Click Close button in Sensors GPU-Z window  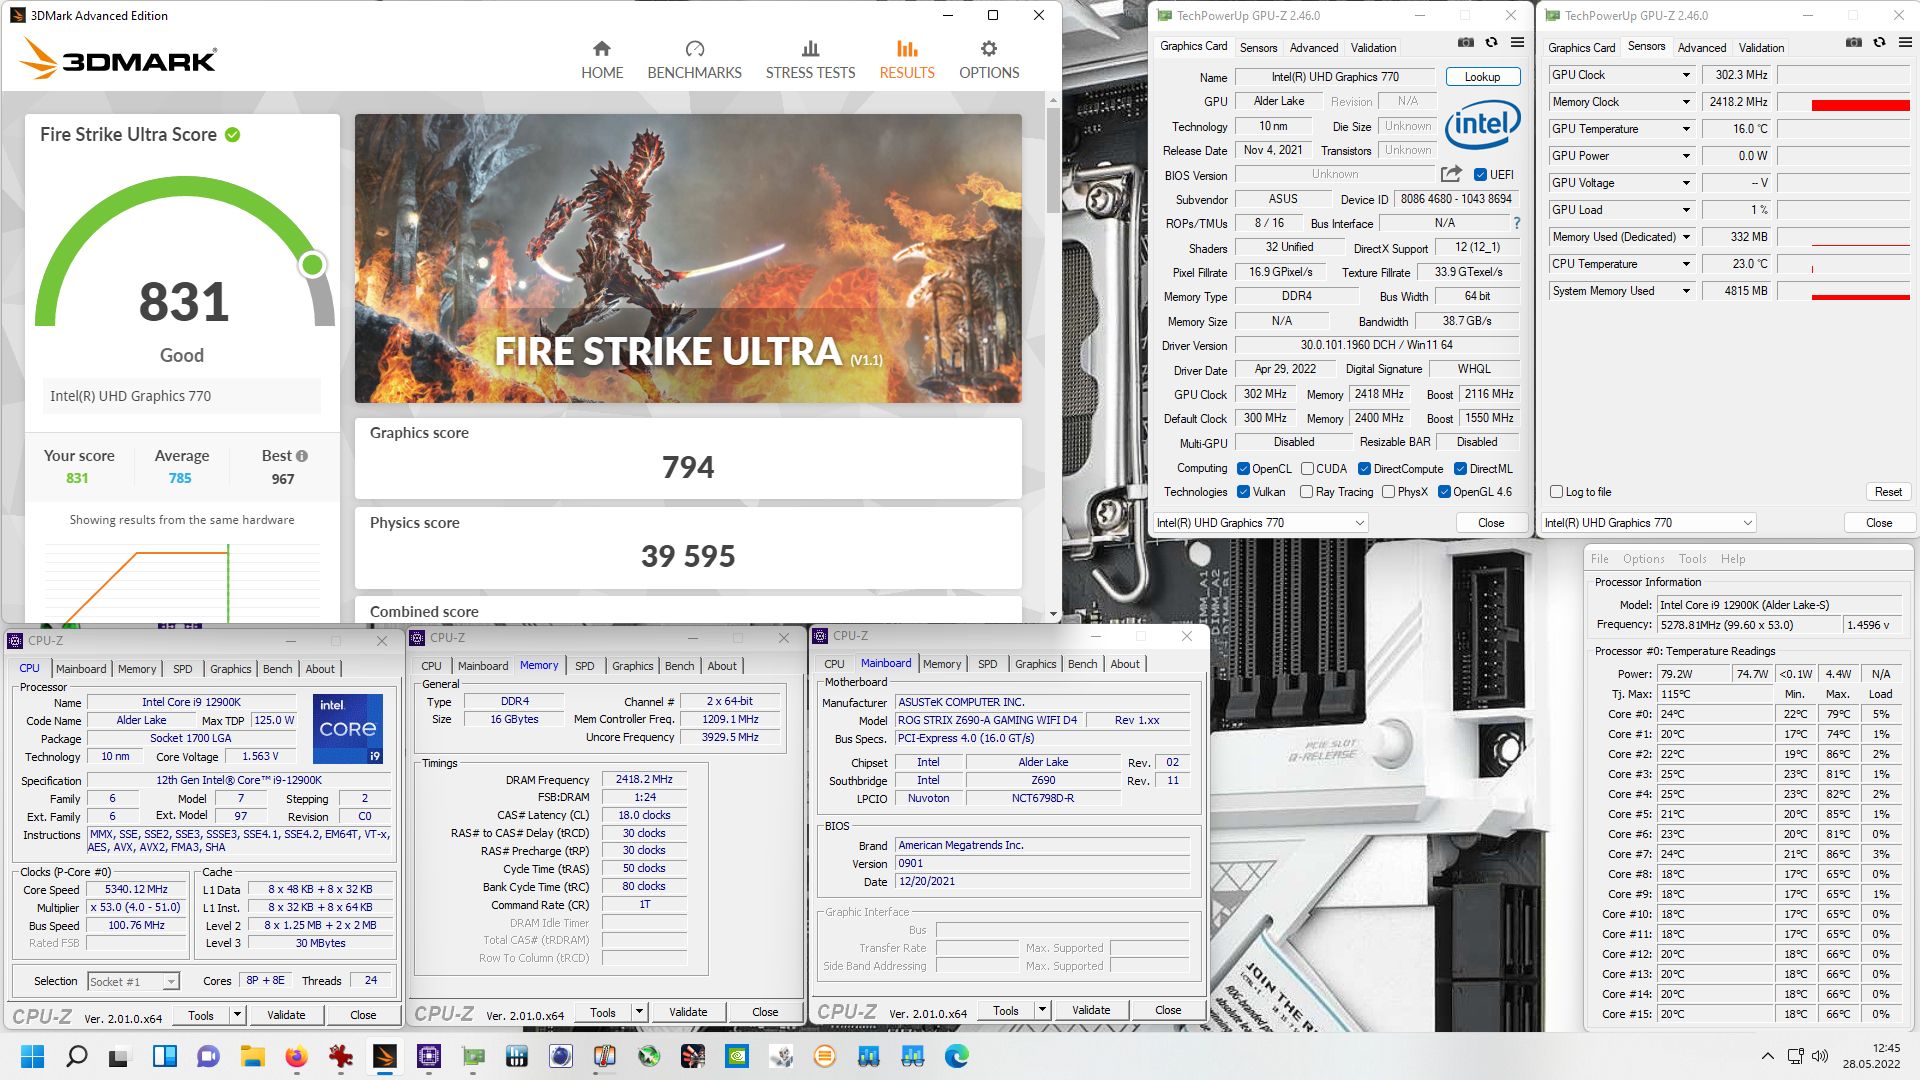[x=1878, y=523]
